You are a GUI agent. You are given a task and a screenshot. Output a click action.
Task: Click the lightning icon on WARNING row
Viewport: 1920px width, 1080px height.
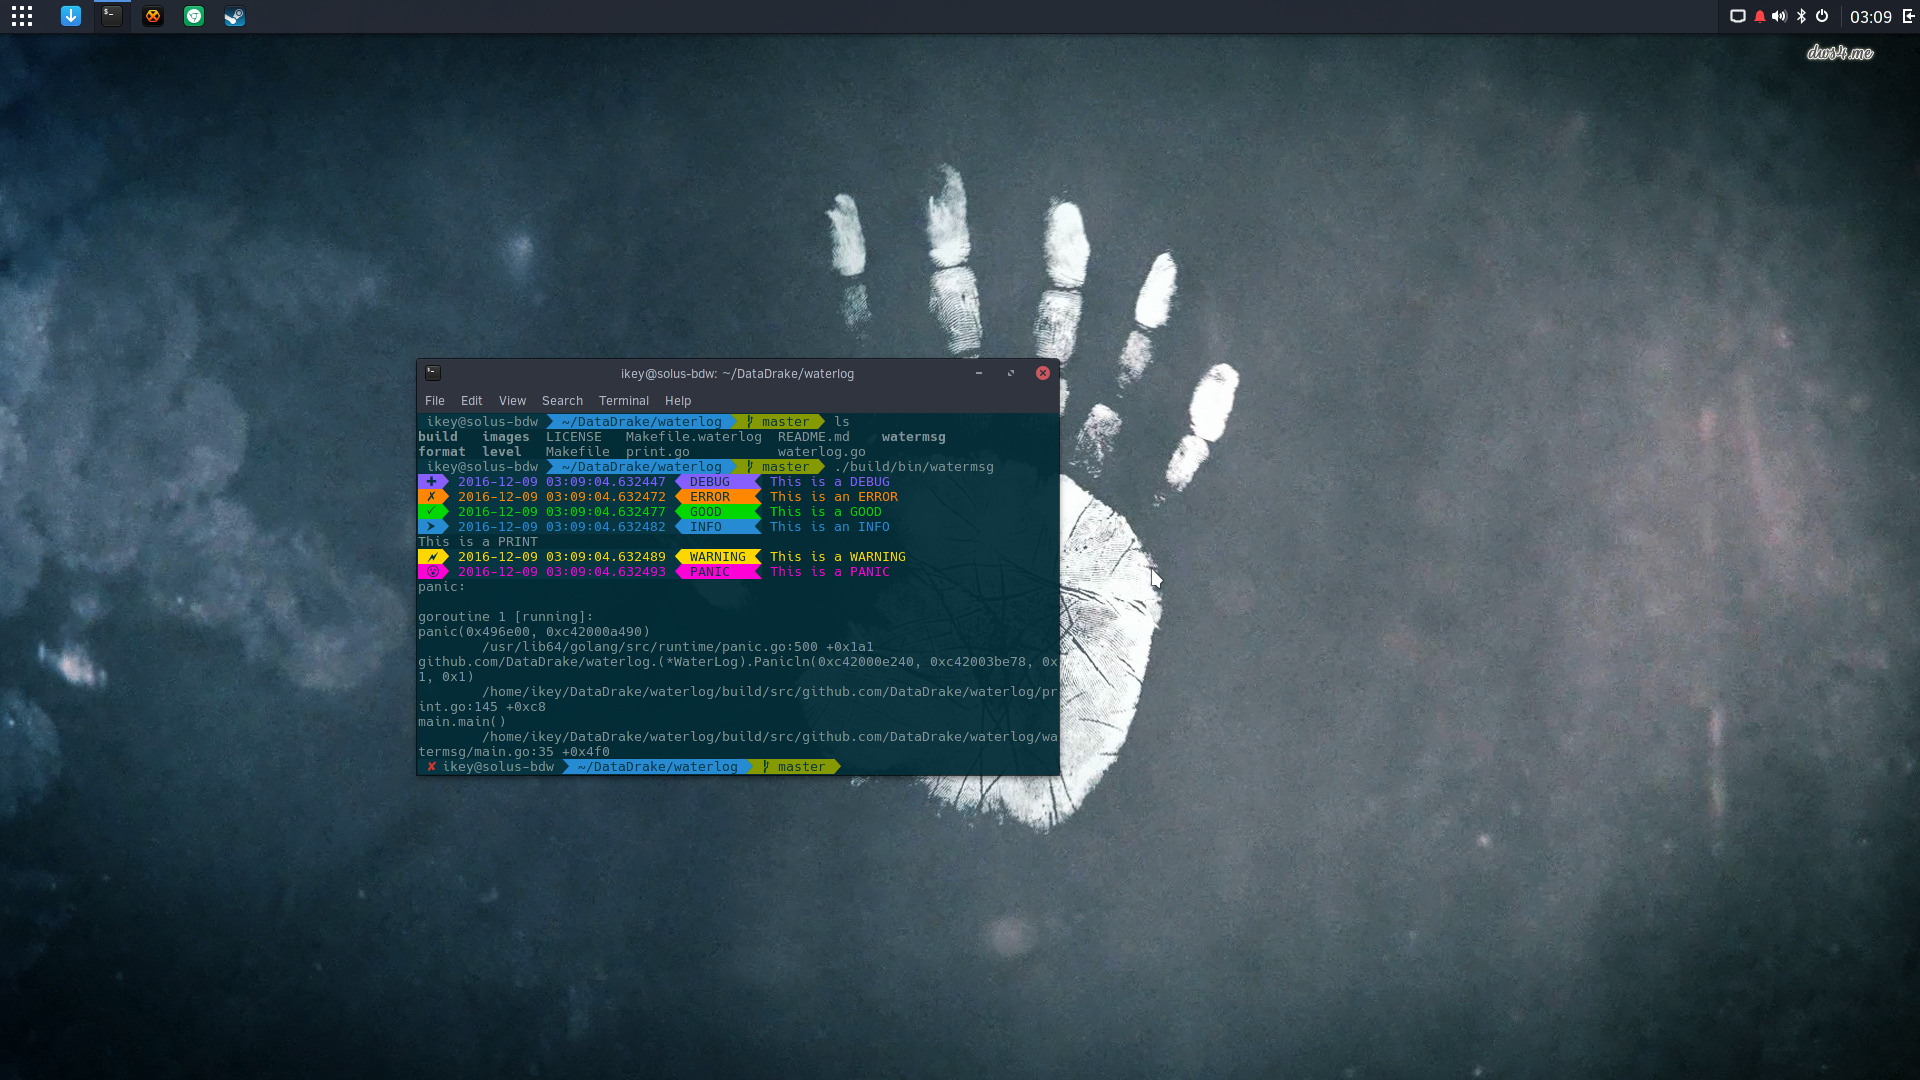tap(431, 557)
